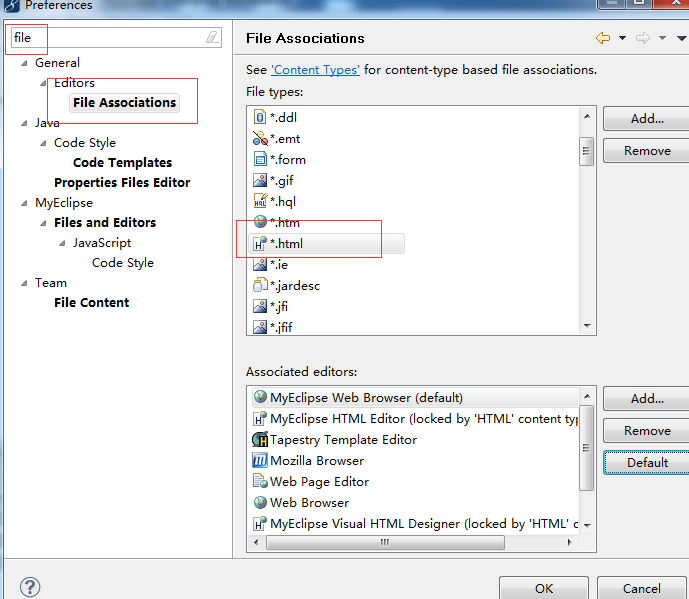Click the Web Page Editor icon
Image resolution: width=689 pixels, height=599 pixels.
click(260, 481)
